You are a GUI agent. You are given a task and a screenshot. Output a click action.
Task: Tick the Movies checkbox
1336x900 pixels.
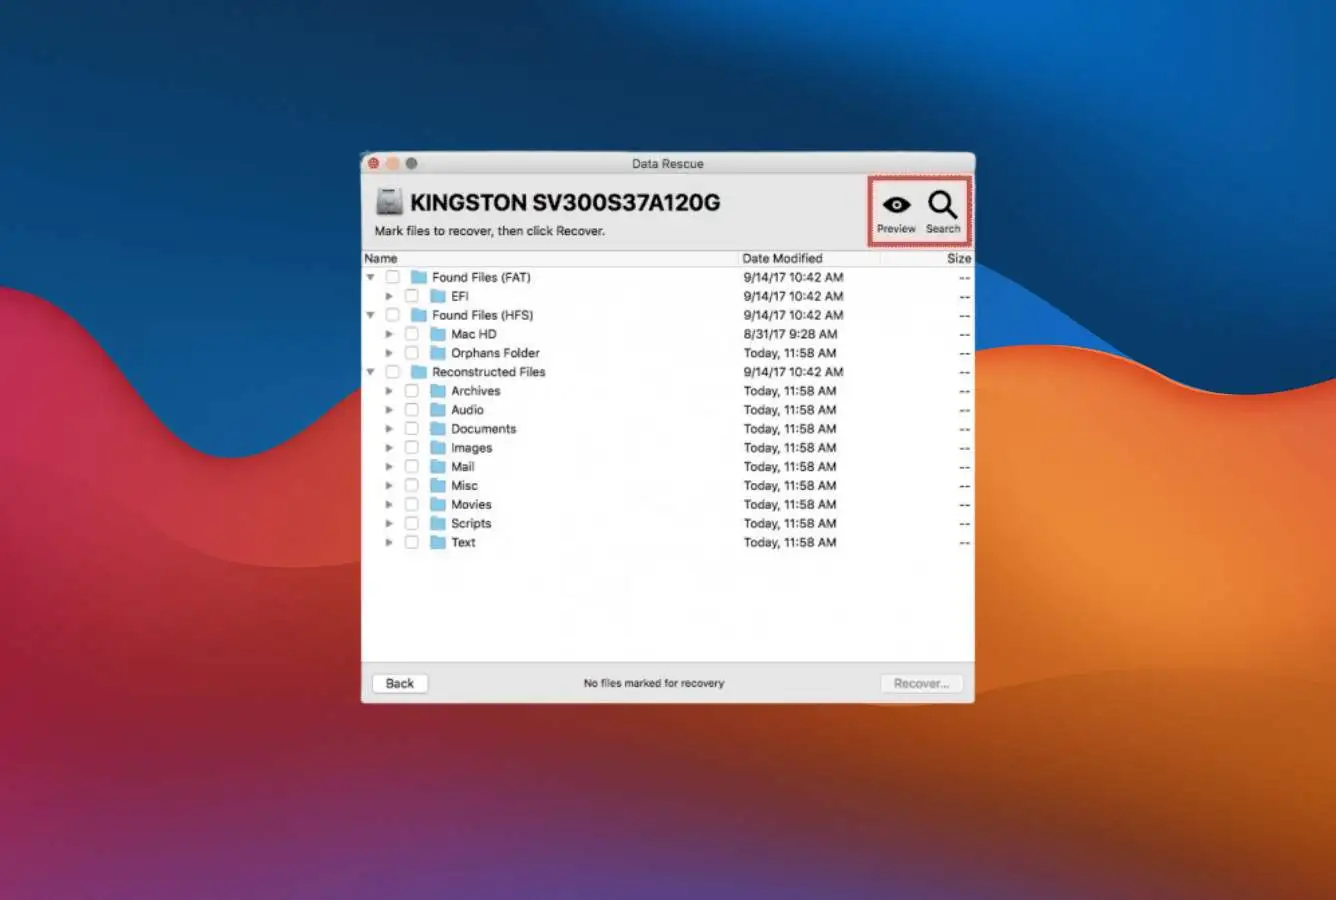412,505
